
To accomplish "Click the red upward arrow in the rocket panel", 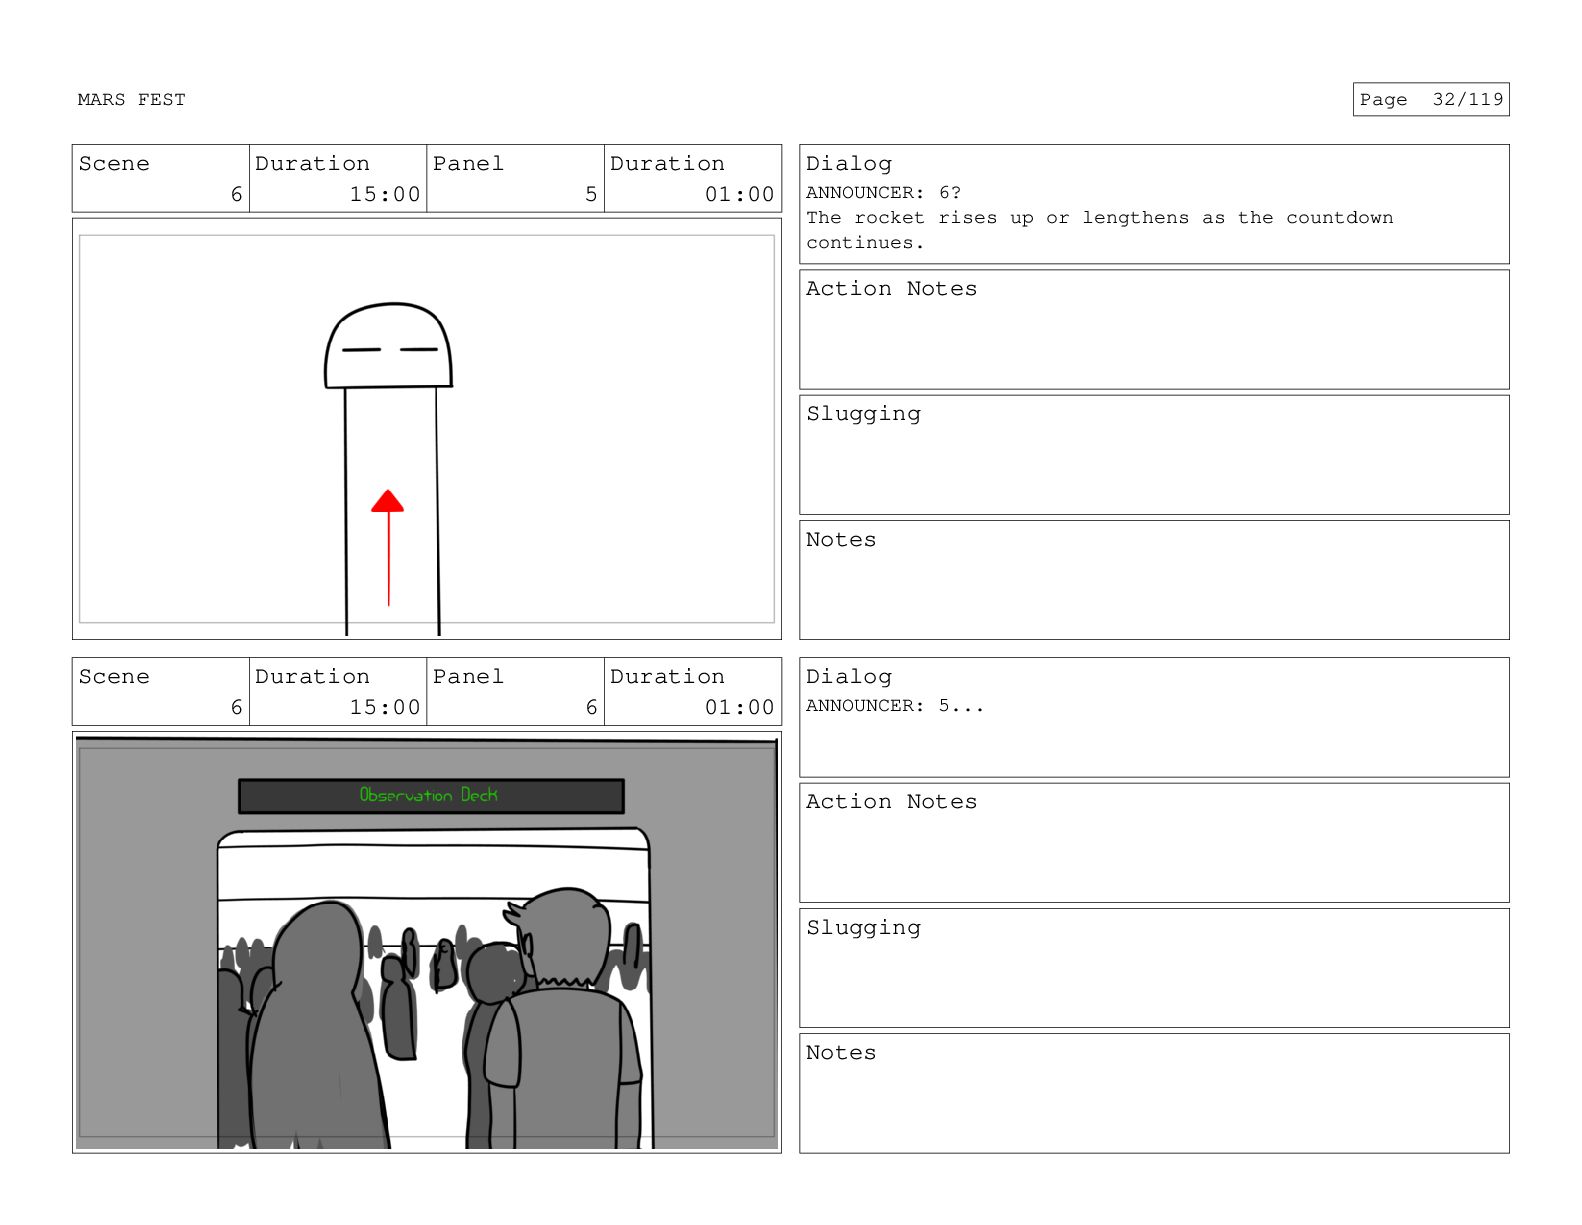I will (x=388, y=548).
